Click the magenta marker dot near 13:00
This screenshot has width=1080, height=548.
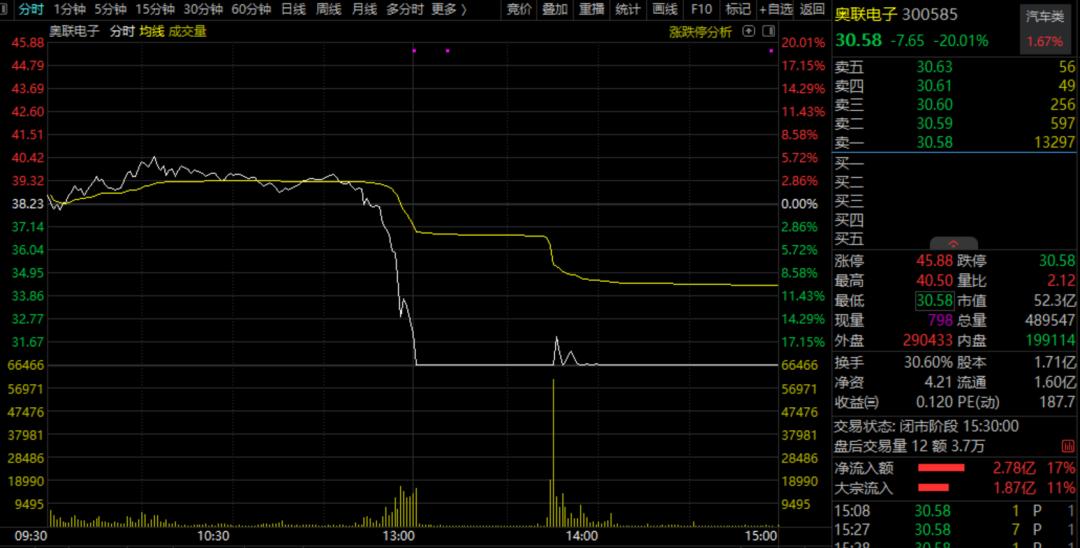click(414, 50)
